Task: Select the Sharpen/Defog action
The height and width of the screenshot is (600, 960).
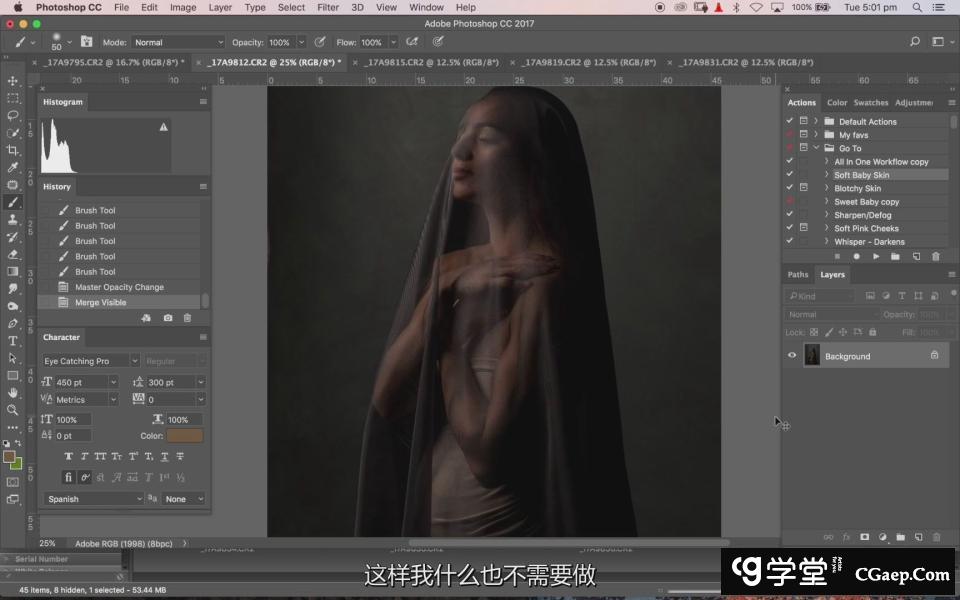Action: click(x=862, y=215)
